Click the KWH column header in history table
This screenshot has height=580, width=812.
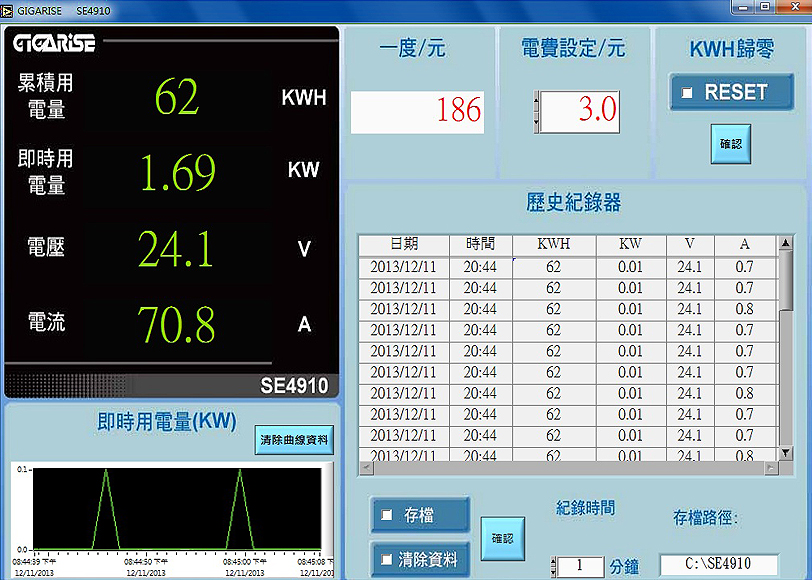554,244
